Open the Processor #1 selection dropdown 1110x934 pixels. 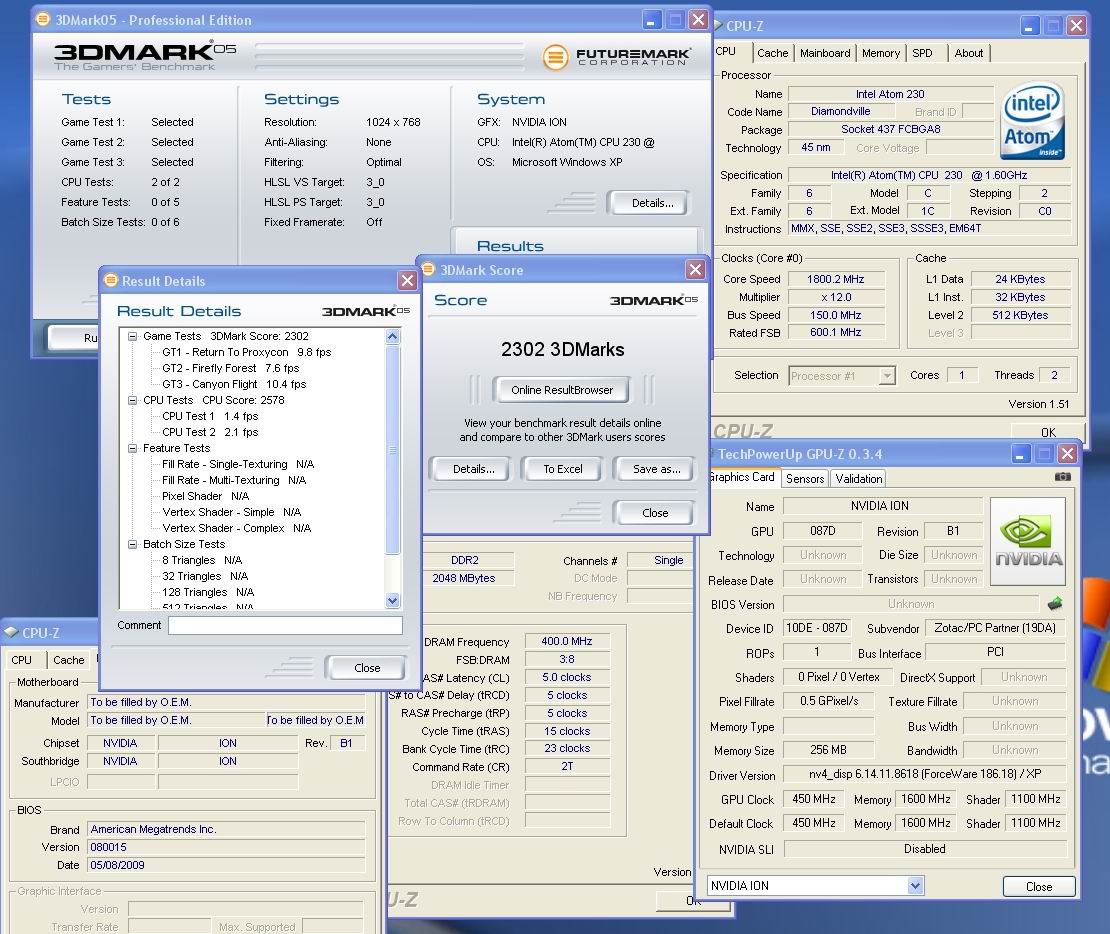887,375
